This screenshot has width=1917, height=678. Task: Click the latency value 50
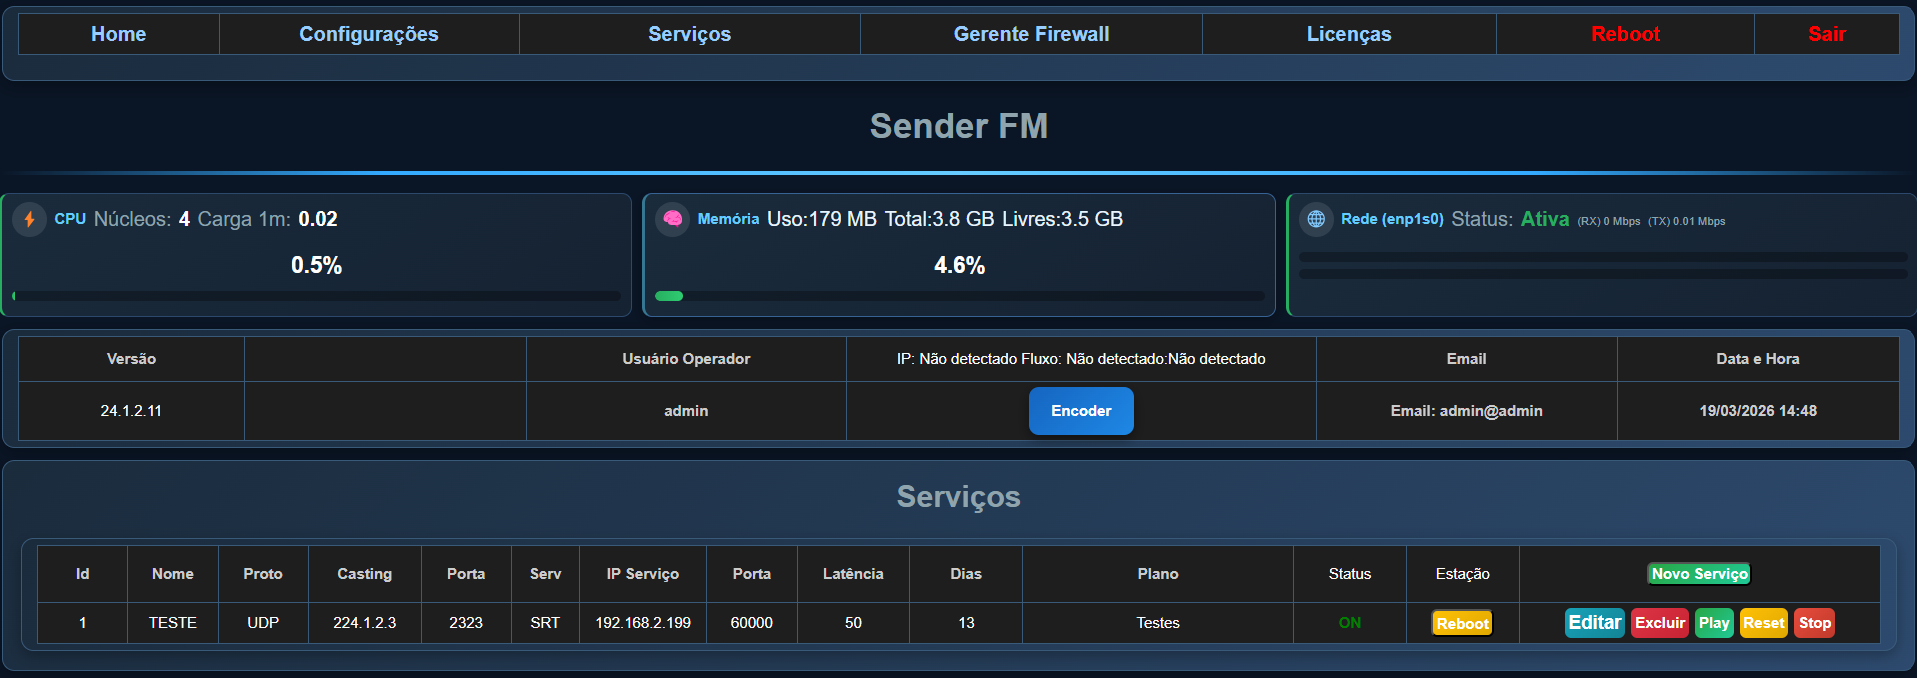(x=853, y=623)
